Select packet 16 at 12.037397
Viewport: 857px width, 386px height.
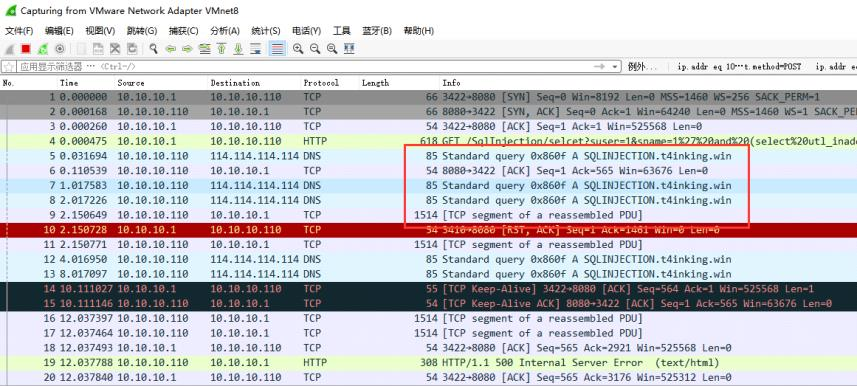tap(428, 318)
